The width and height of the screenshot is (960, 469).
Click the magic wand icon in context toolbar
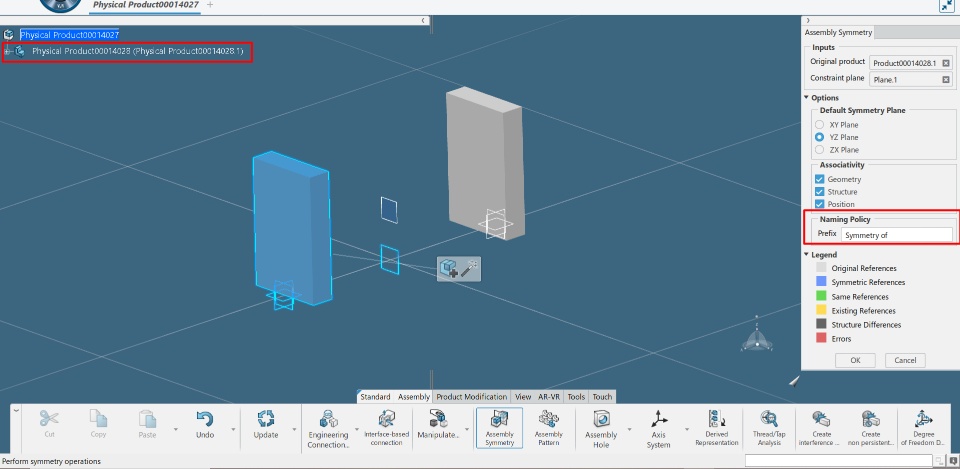[x=470, y=268]
